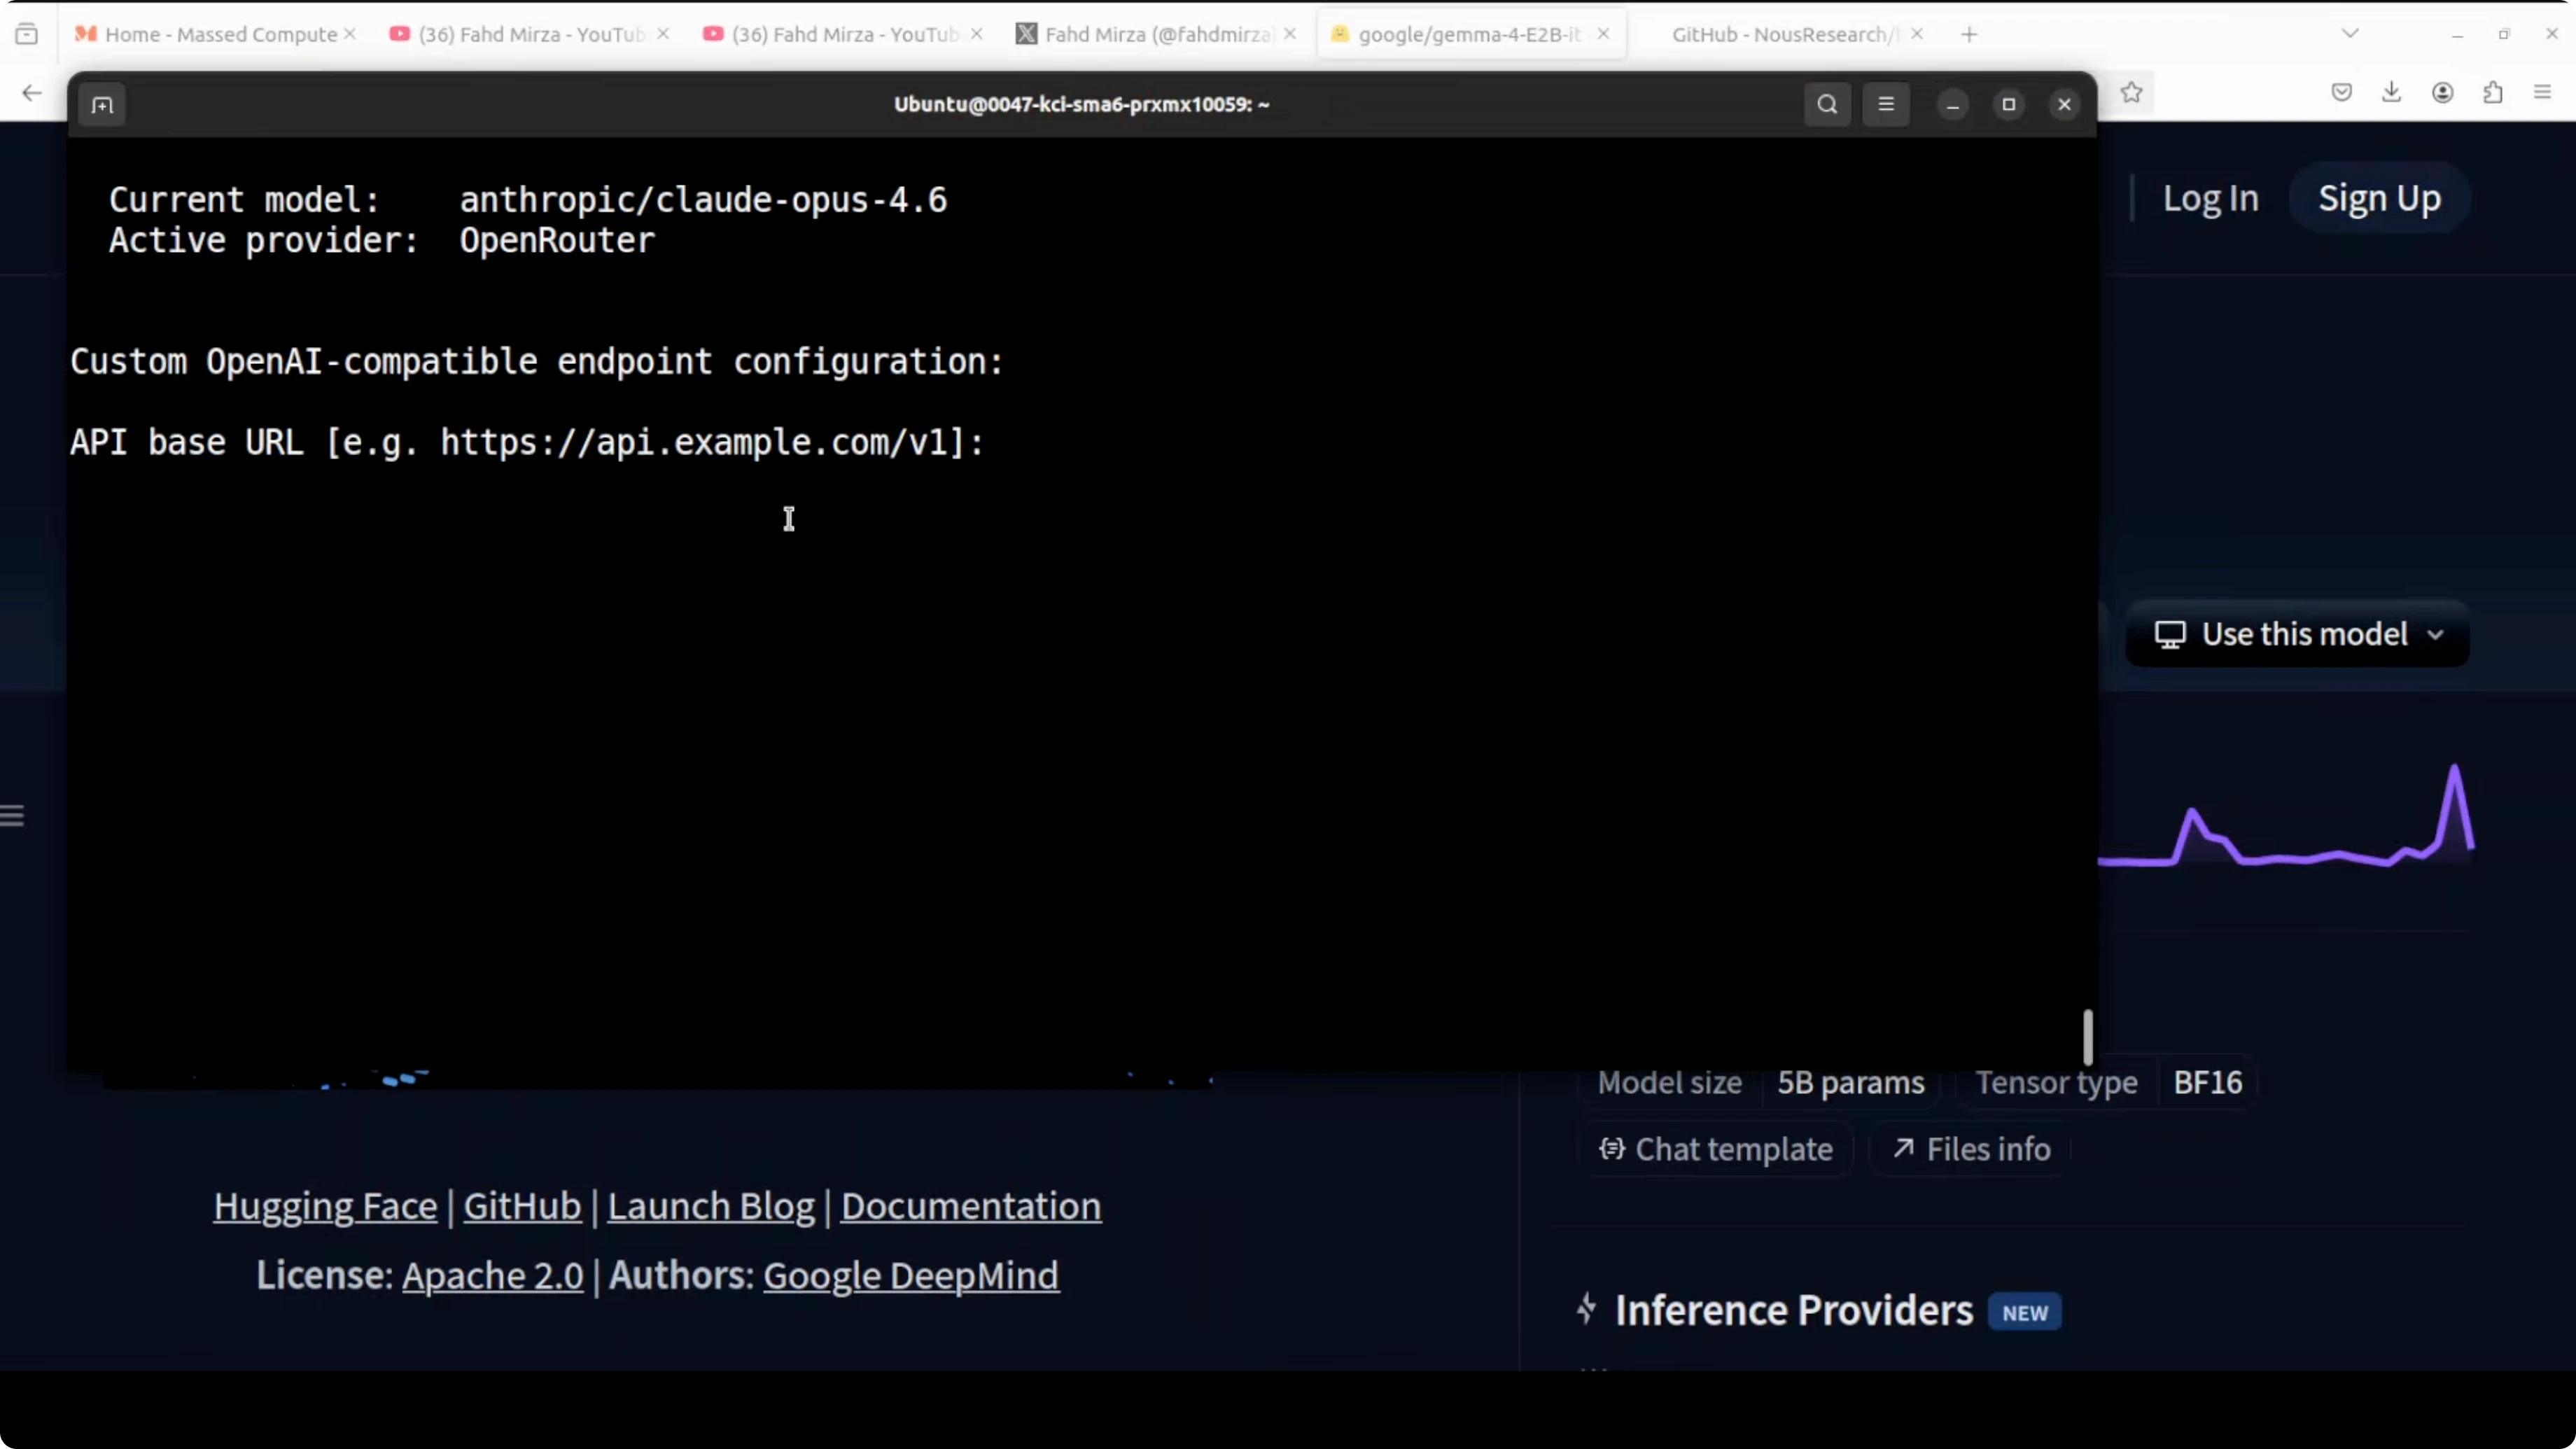Open a new browser tab
Image resolution: width=2576 pixels, height=1449 pixels.
(1969, 34)
